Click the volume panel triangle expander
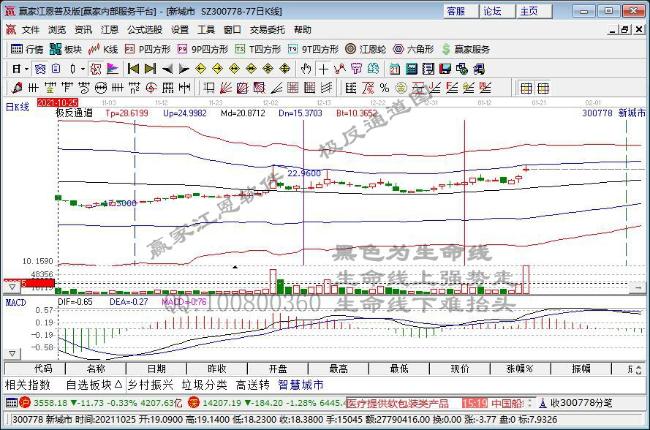Viewport: 650px width, 430px height. (x=12, y=287)
